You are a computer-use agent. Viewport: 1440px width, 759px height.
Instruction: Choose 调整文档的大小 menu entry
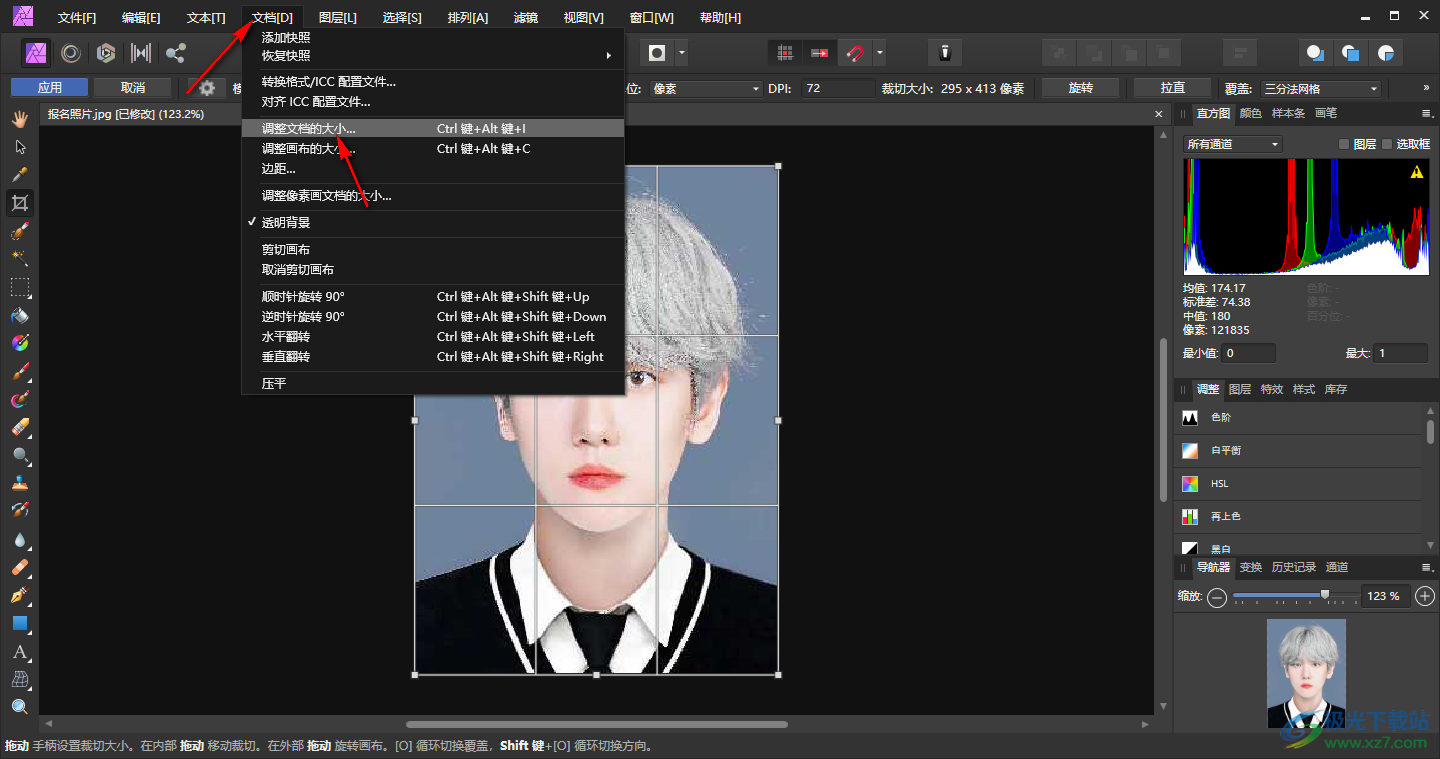[433, 129]
